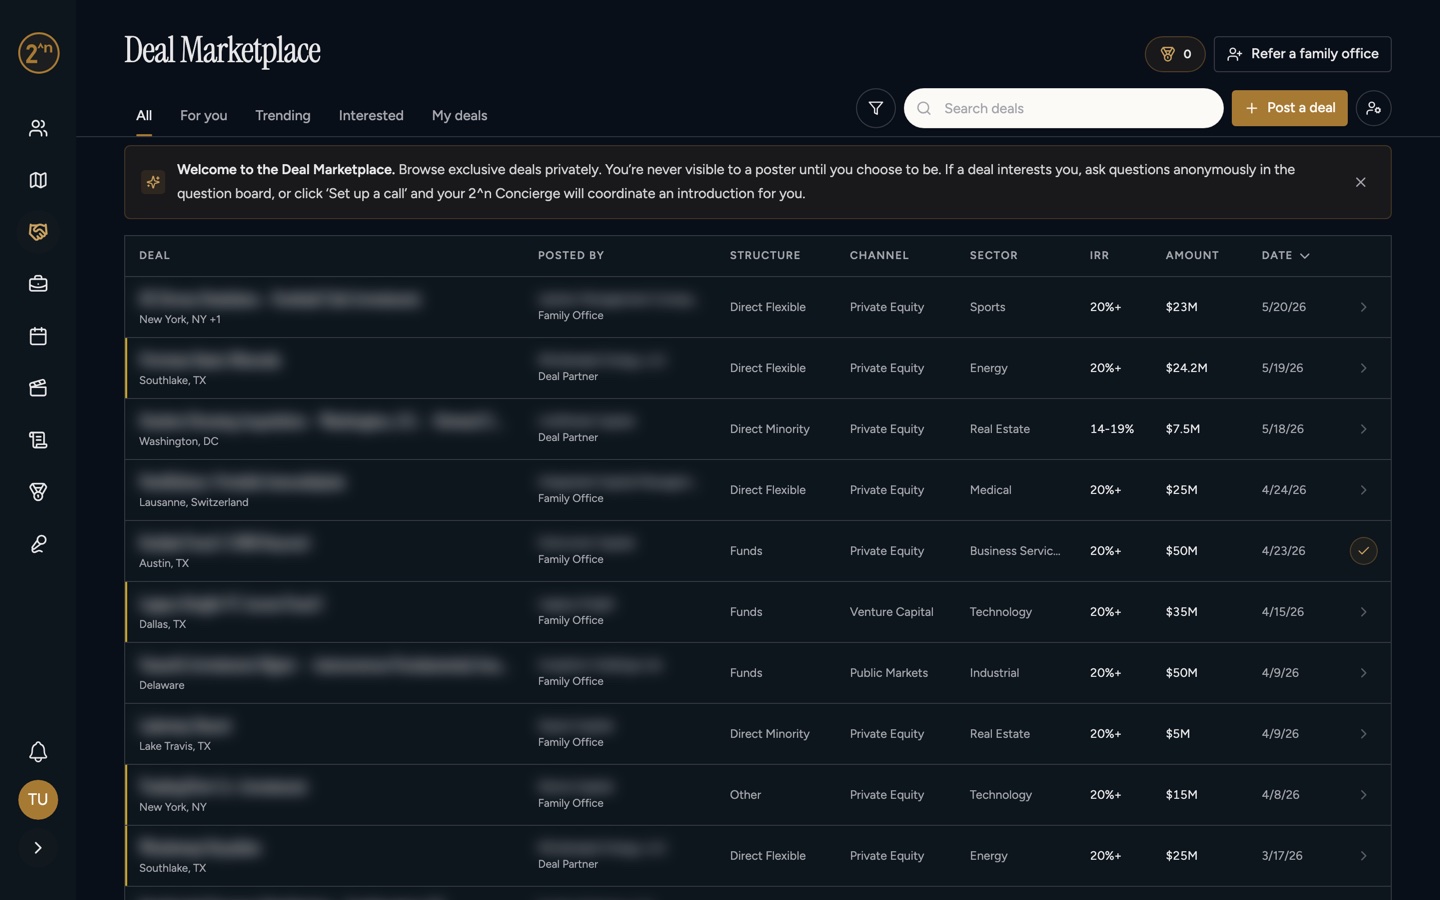
Task: Switch to the Interested tab
Action: coord(371,116)
